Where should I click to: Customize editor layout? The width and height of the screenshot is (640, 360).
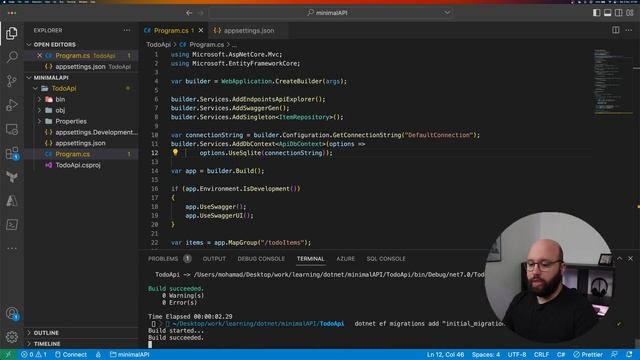point(630,13)
